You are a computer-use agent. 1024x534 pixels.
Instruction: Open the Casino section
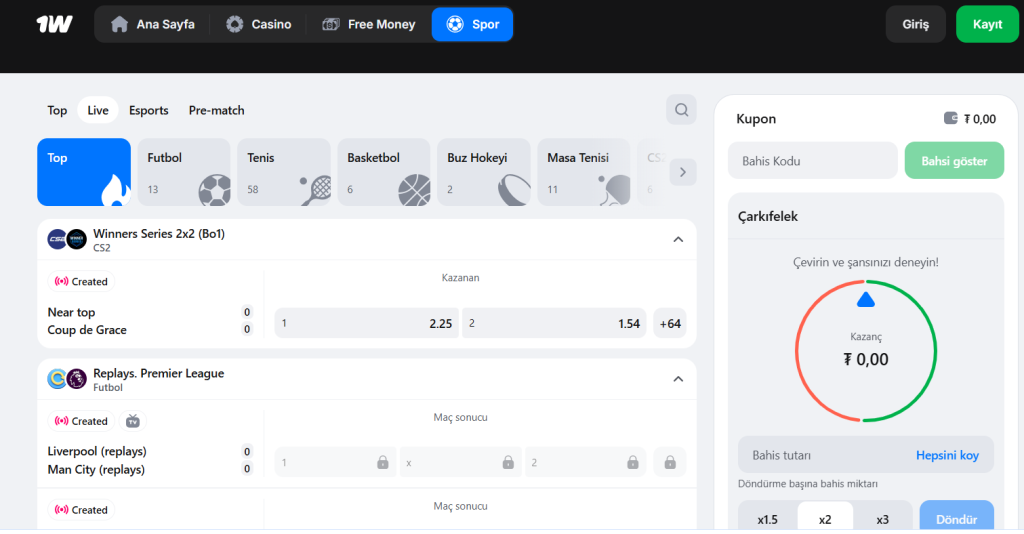[259, 24]
